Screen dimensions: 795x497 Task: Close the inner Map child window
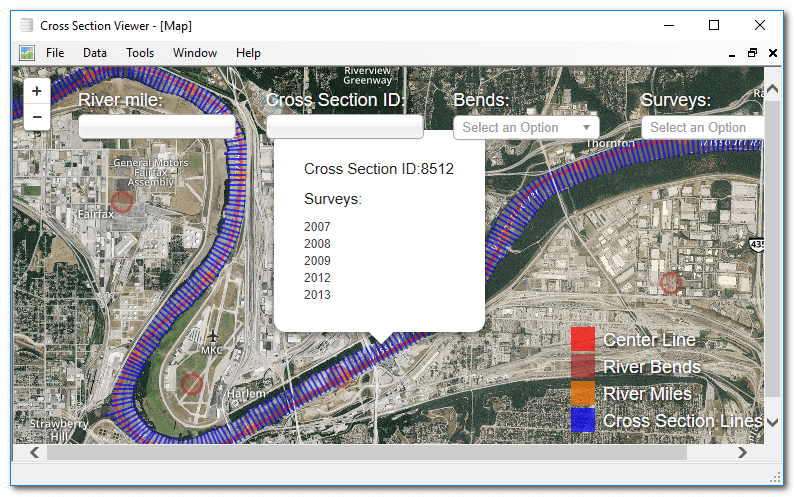(773, 53)
